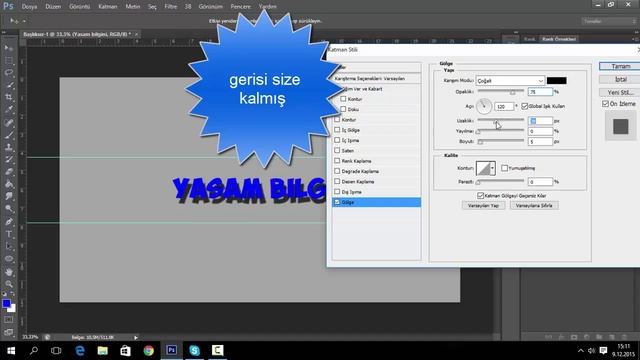Screen dimensions: 640x360
Task: Uncheck the Gölge style checkbox
Action: click(337, 202)
